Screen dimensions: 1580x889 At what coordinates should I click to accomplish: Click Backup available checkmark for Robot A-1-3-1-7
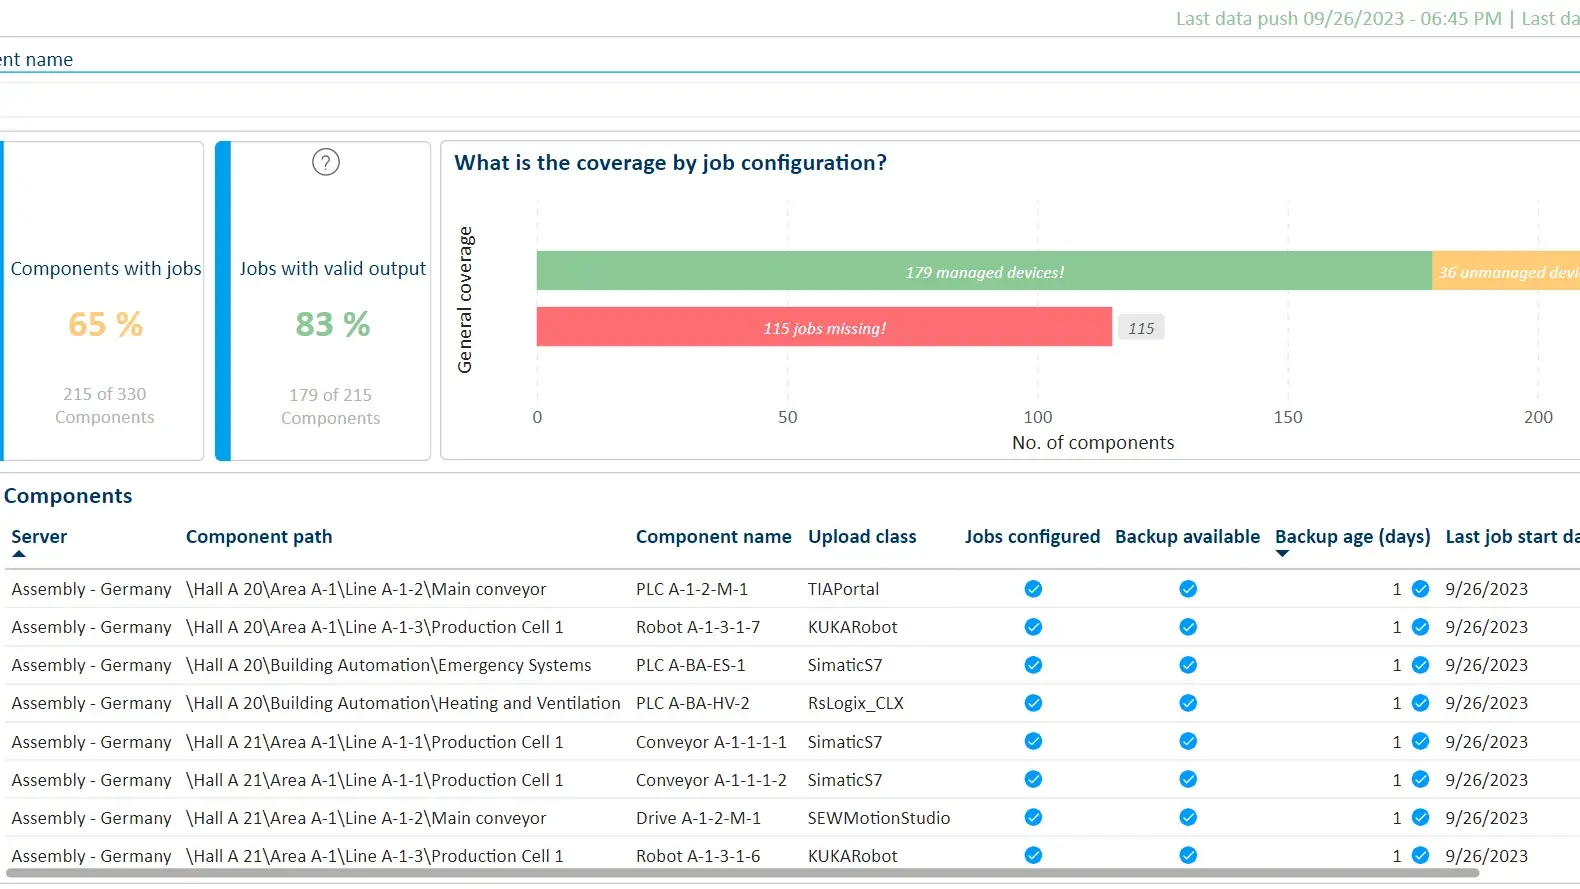(1188, 627)
